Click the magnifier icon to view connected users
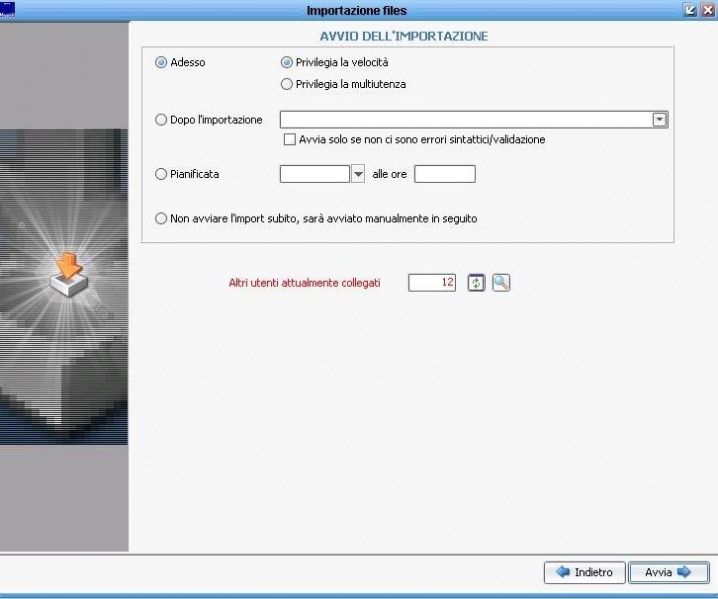The image size is (718, 599). point(501,283)
